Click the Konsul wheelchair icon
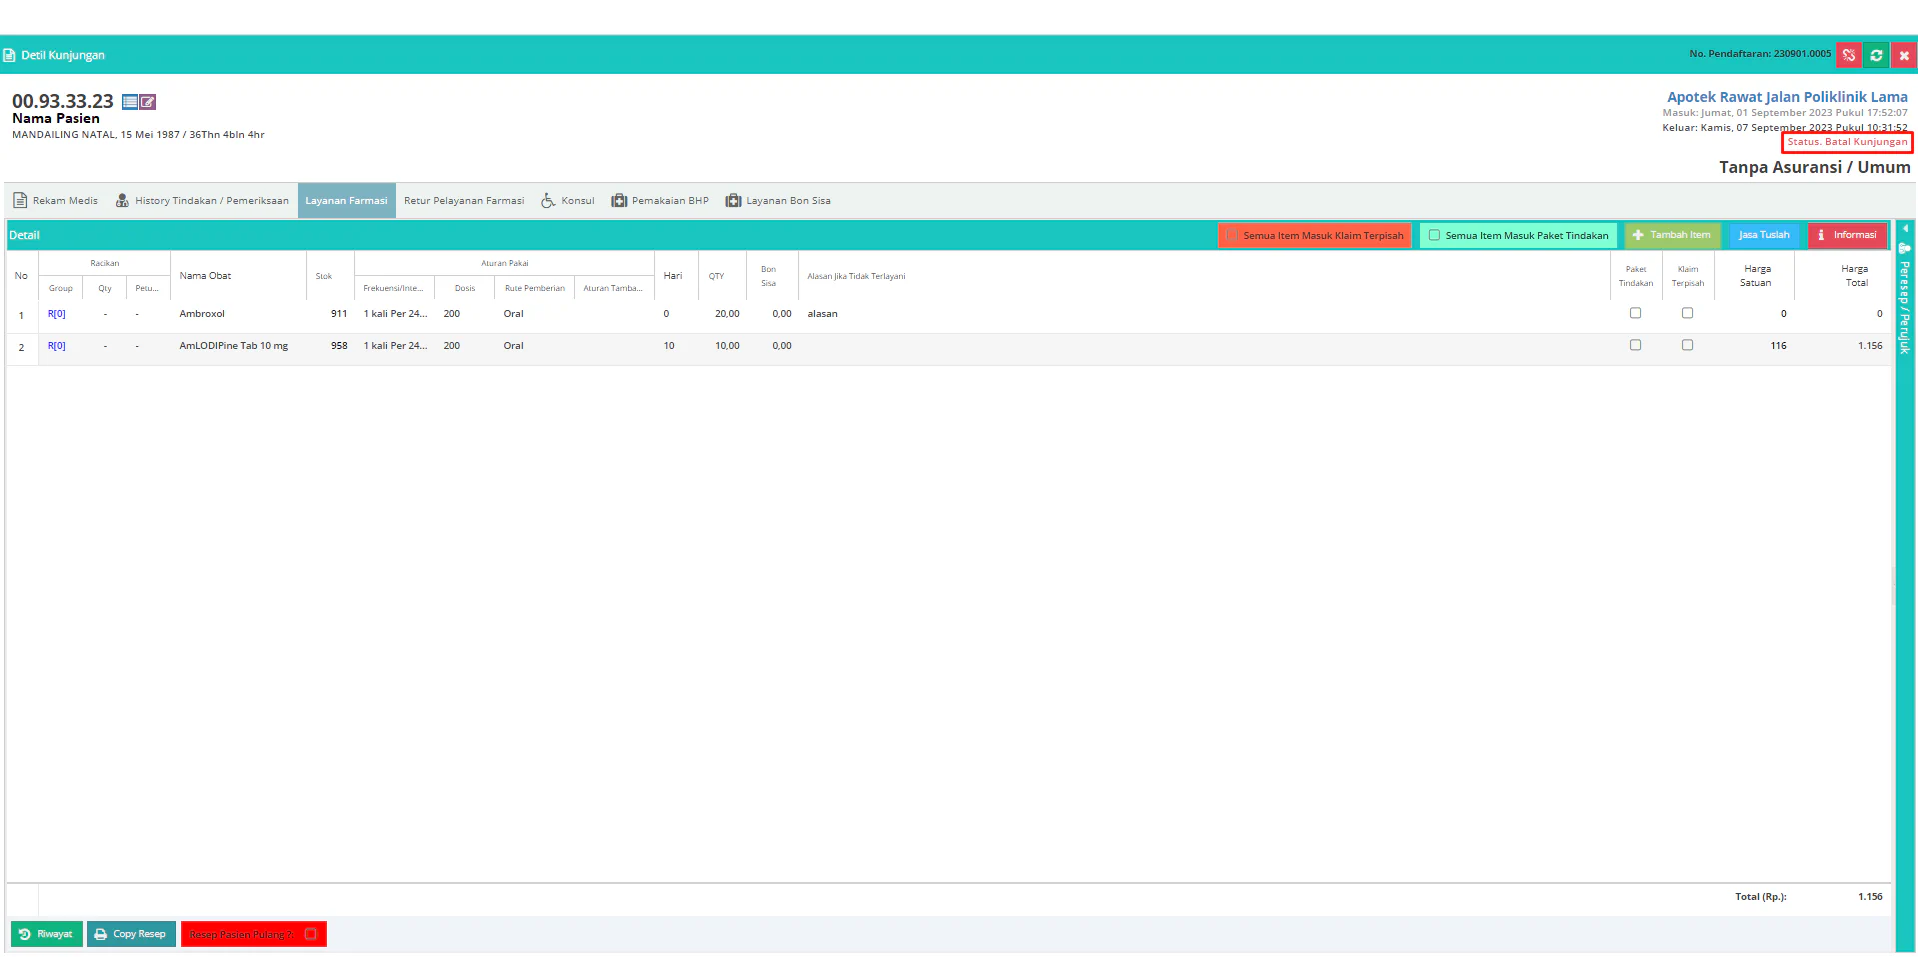The width and height of the screenshot is (1918, 957). tap(548, 201)
